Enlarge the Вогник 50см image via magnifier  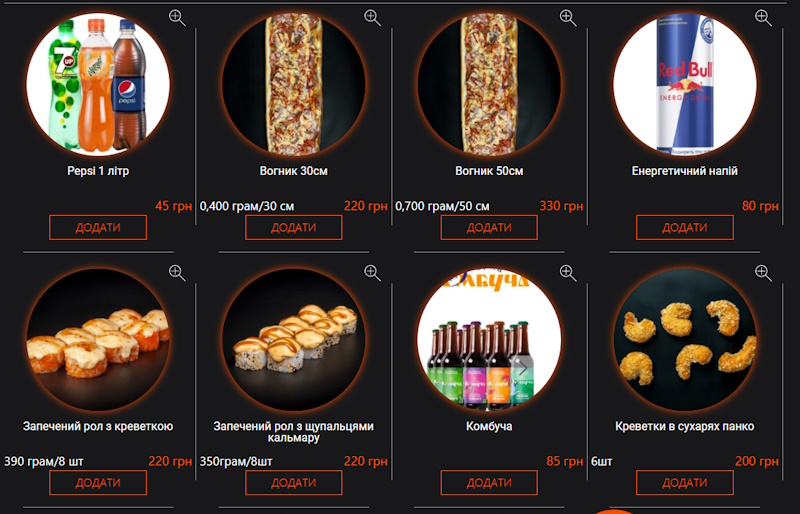click(568, 18)
